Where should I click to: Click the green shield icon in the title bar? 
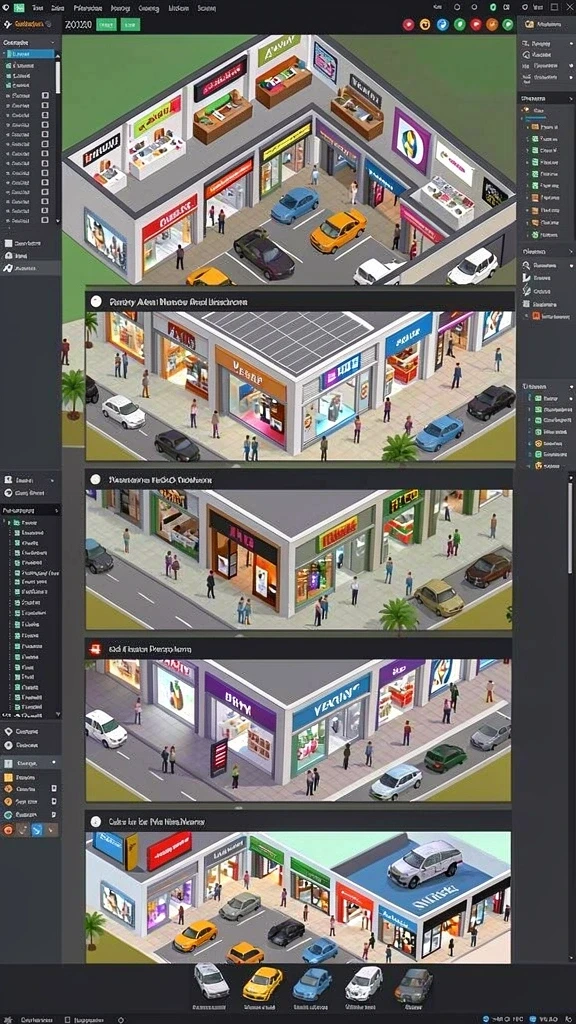tap(492, 7)
